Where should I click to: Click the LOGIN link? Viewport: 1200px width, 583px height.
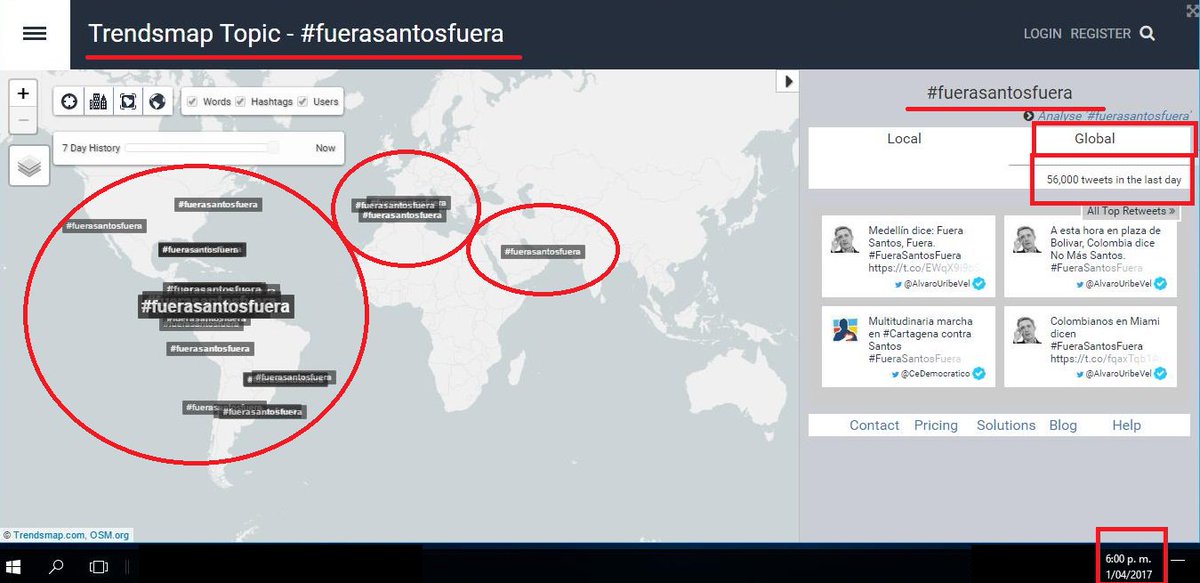(x=1042, y=33)
